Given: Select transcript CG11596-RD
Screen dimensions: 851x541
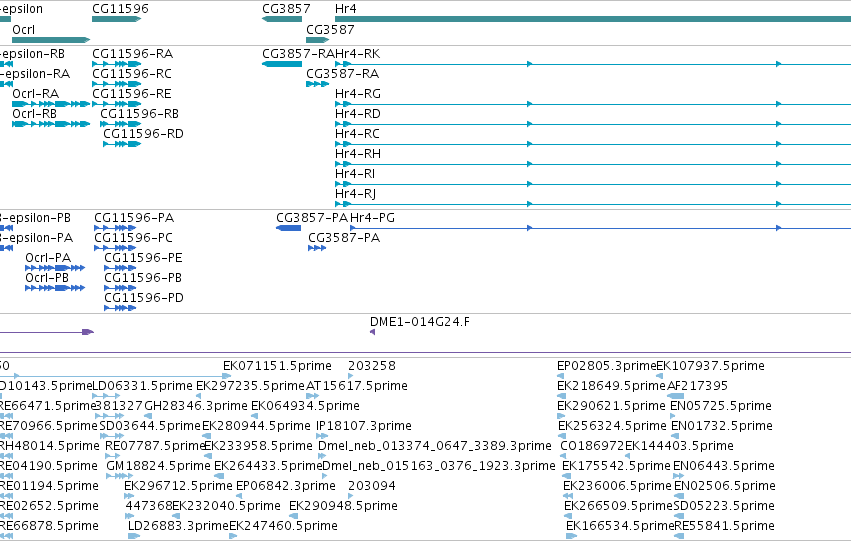Looking at the screenshot, I should tap(122, 144).
